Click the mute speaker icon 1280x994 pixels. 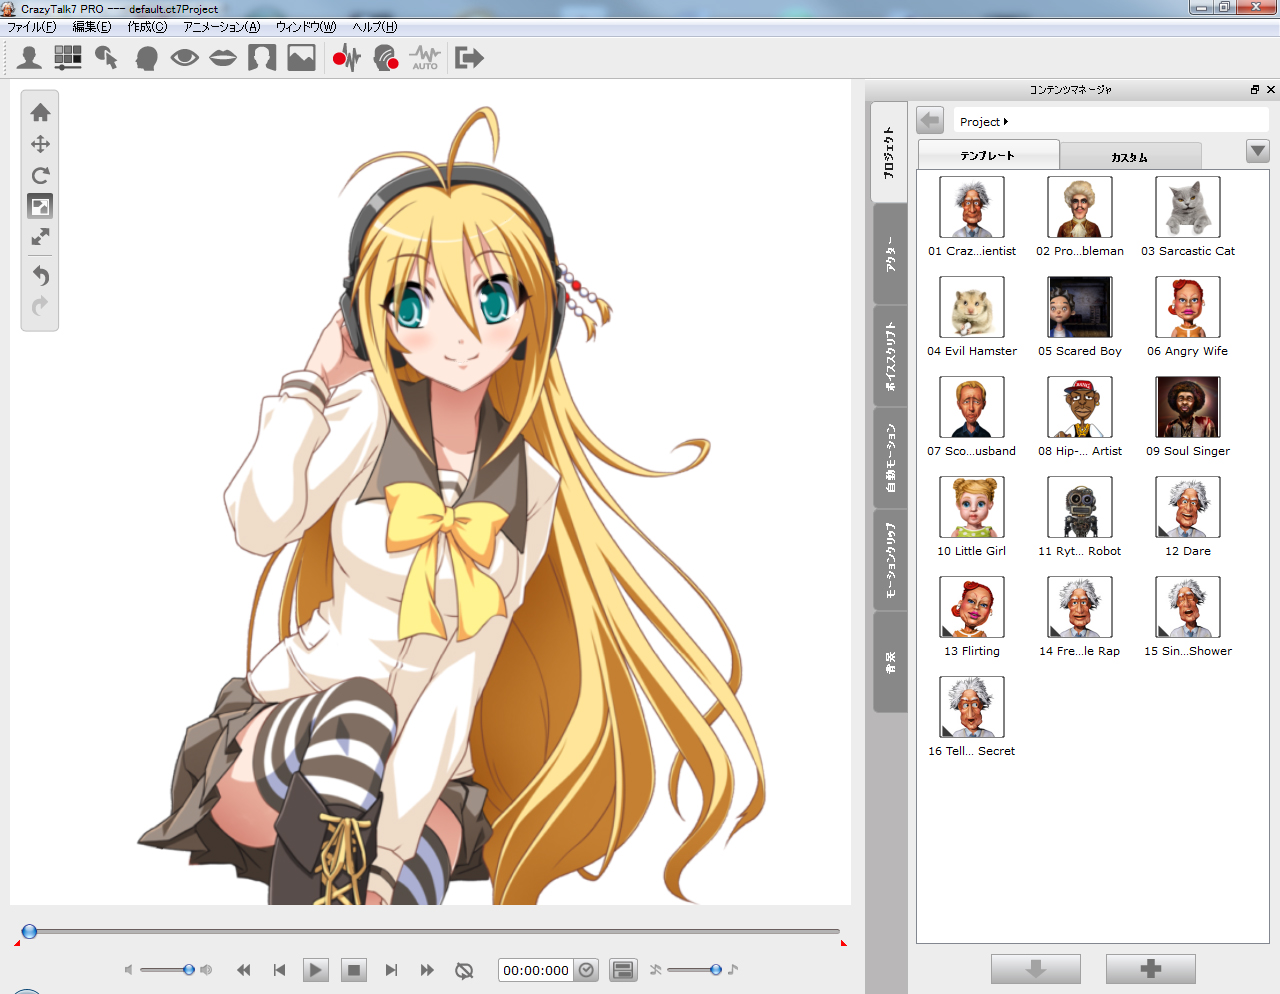(128, 970)
